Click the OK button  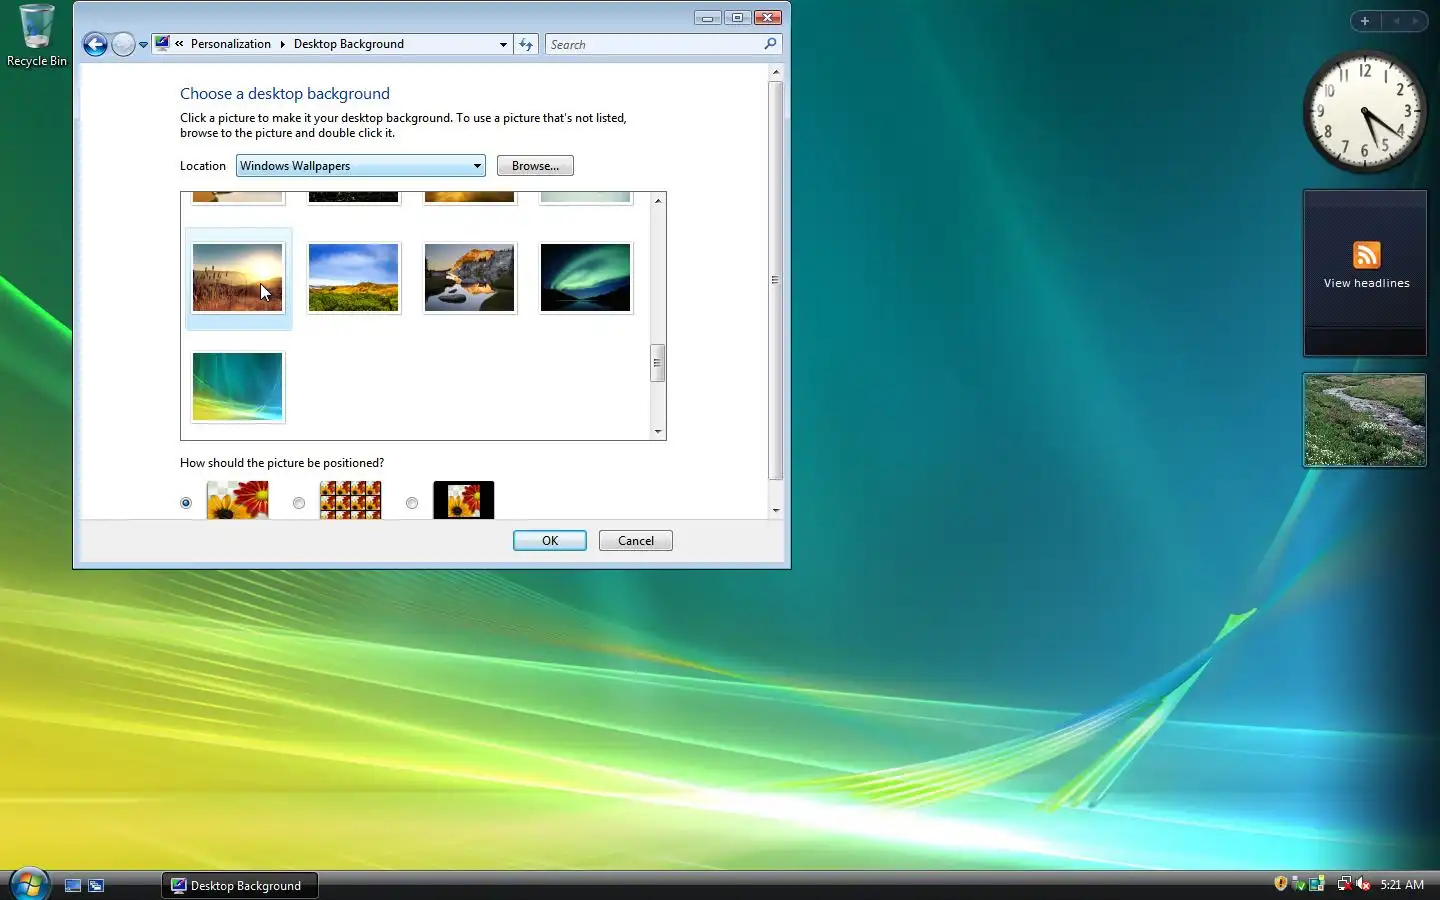(550, 541)
